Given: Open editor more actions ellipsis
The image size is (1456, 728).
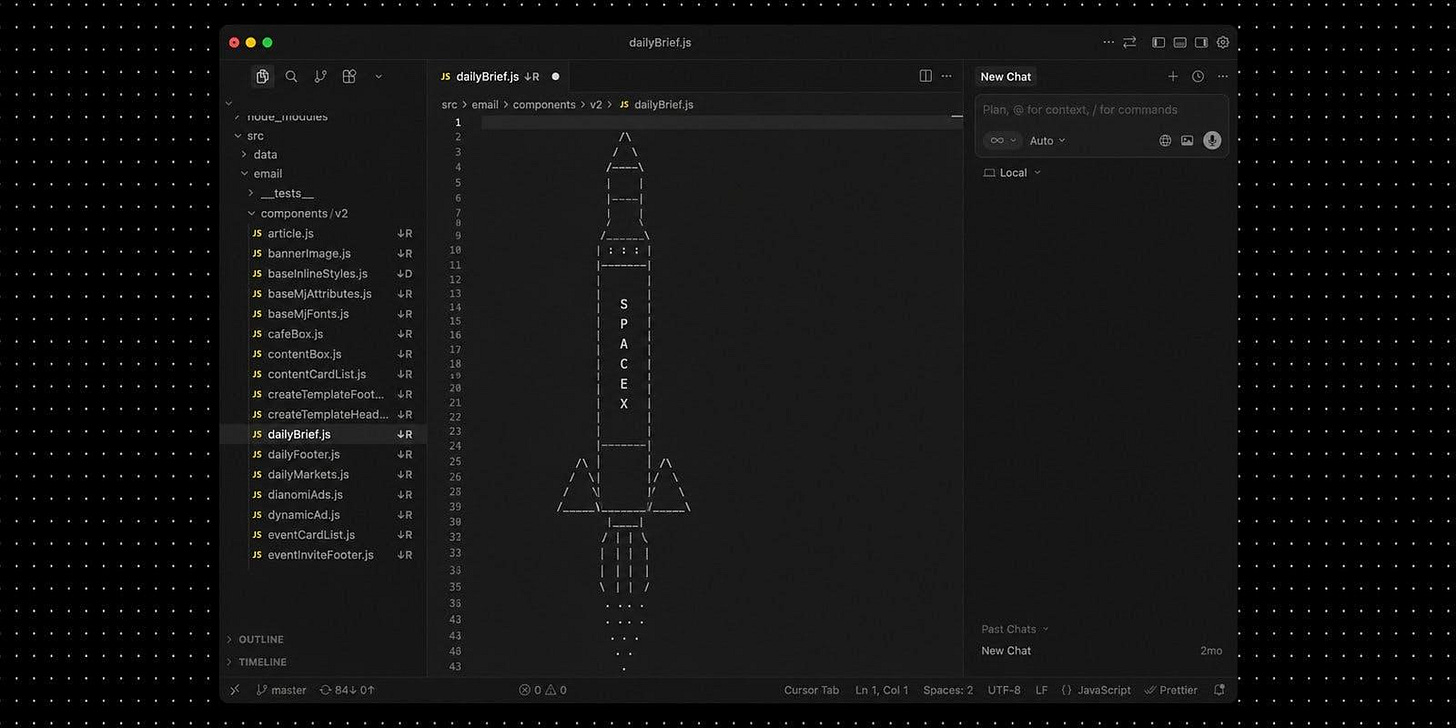Looking at the screenshot, I should (946, 76).
